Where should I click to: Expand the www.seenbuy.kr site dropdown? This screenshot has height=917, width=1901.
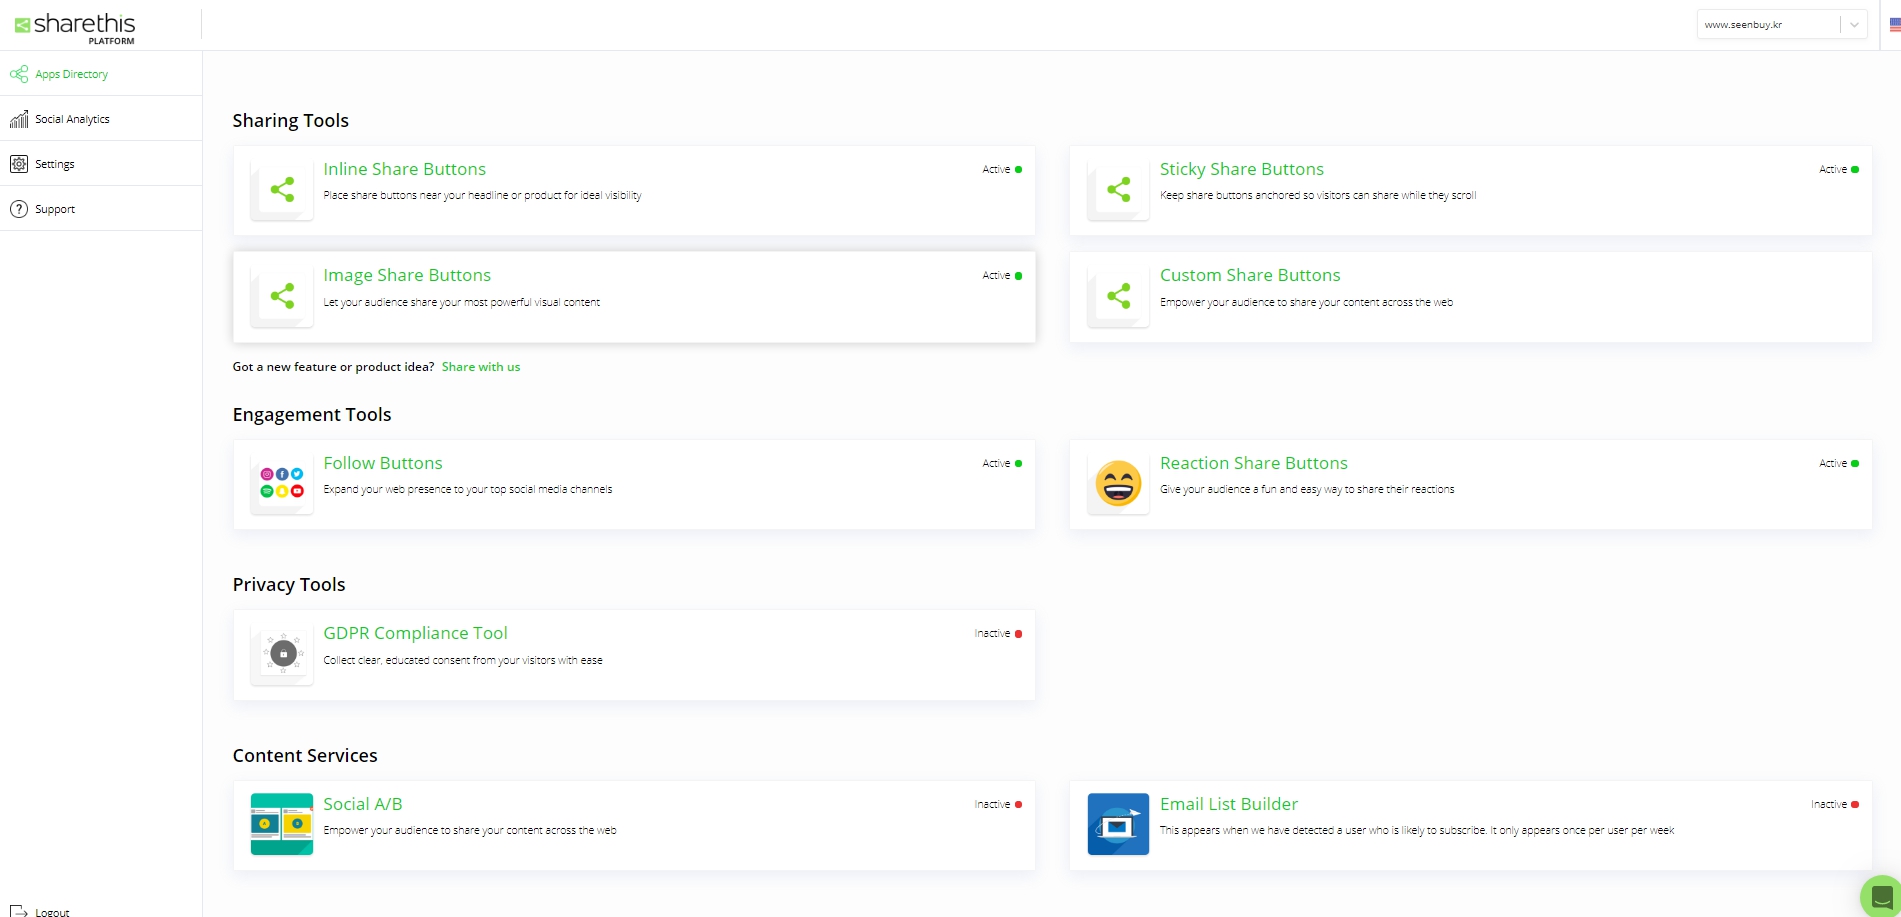(1766, 25)
